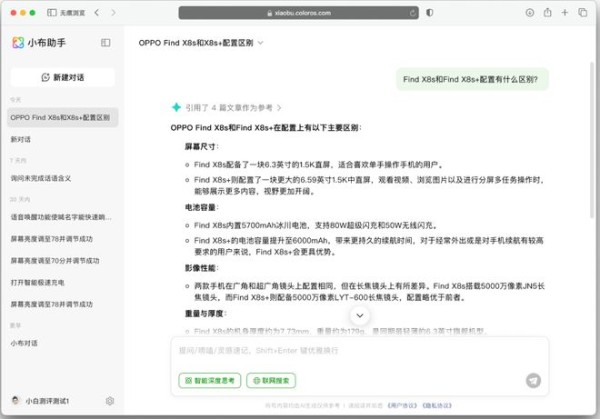Open the 打开智能极速充电 conversation
The height and width of the screenshot is (419, 600).
(38, 282)
